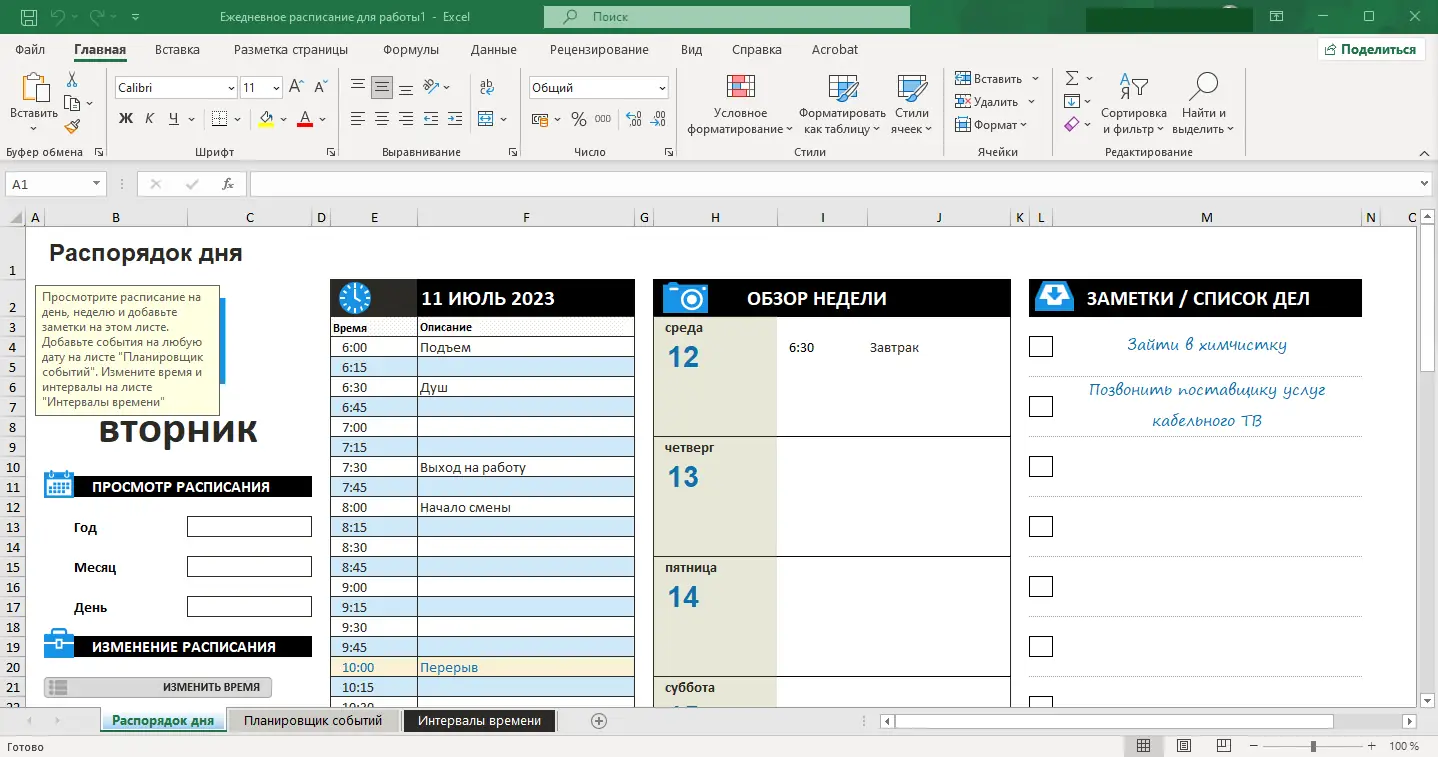
Task: Apply comma style with the 000 icon
Action: [x=602, y=119]
